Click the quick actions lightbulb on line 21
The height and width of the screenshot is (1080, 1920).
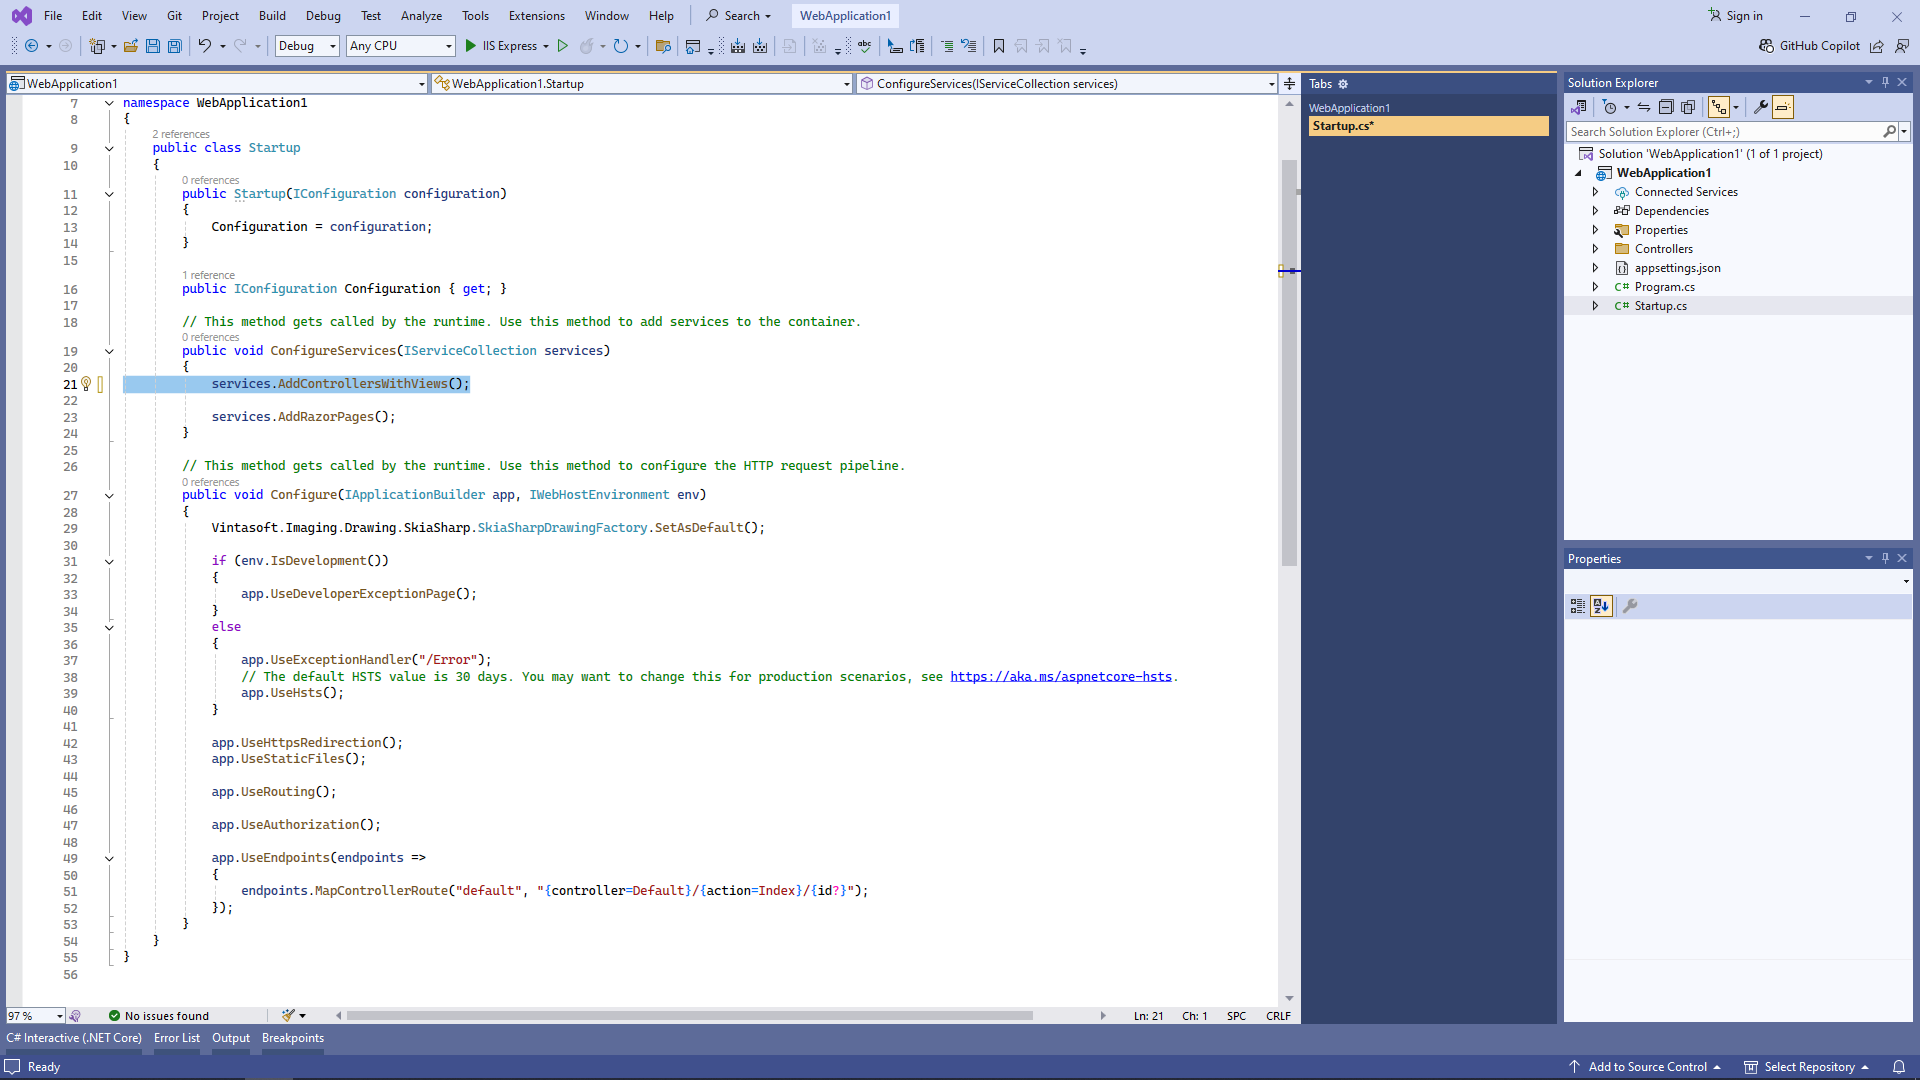(86, 384)
